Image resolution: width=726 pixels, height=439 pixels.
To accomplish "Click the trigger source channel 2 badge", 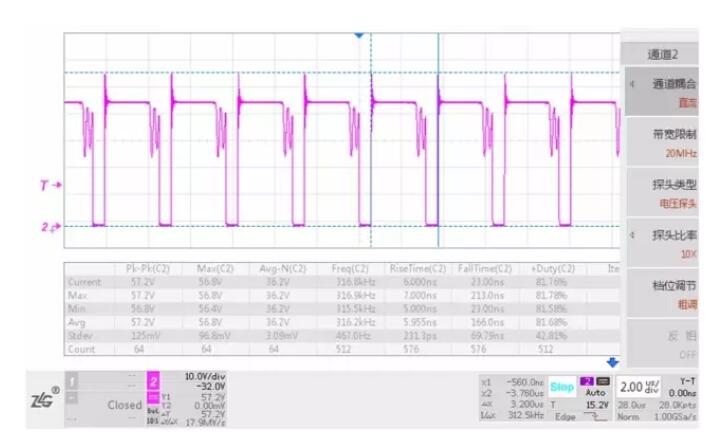I will (x=589, y=381).
